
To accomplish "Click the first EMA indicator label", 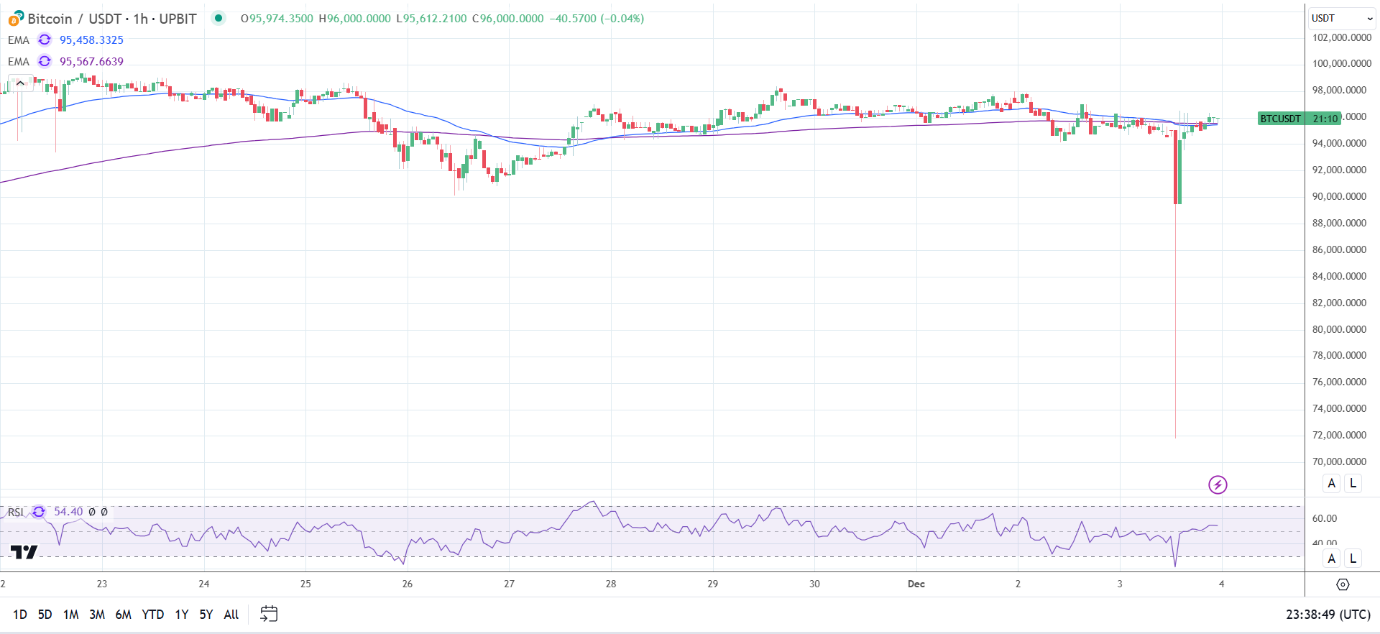I will pyautogui.click(x=20, y=40).
